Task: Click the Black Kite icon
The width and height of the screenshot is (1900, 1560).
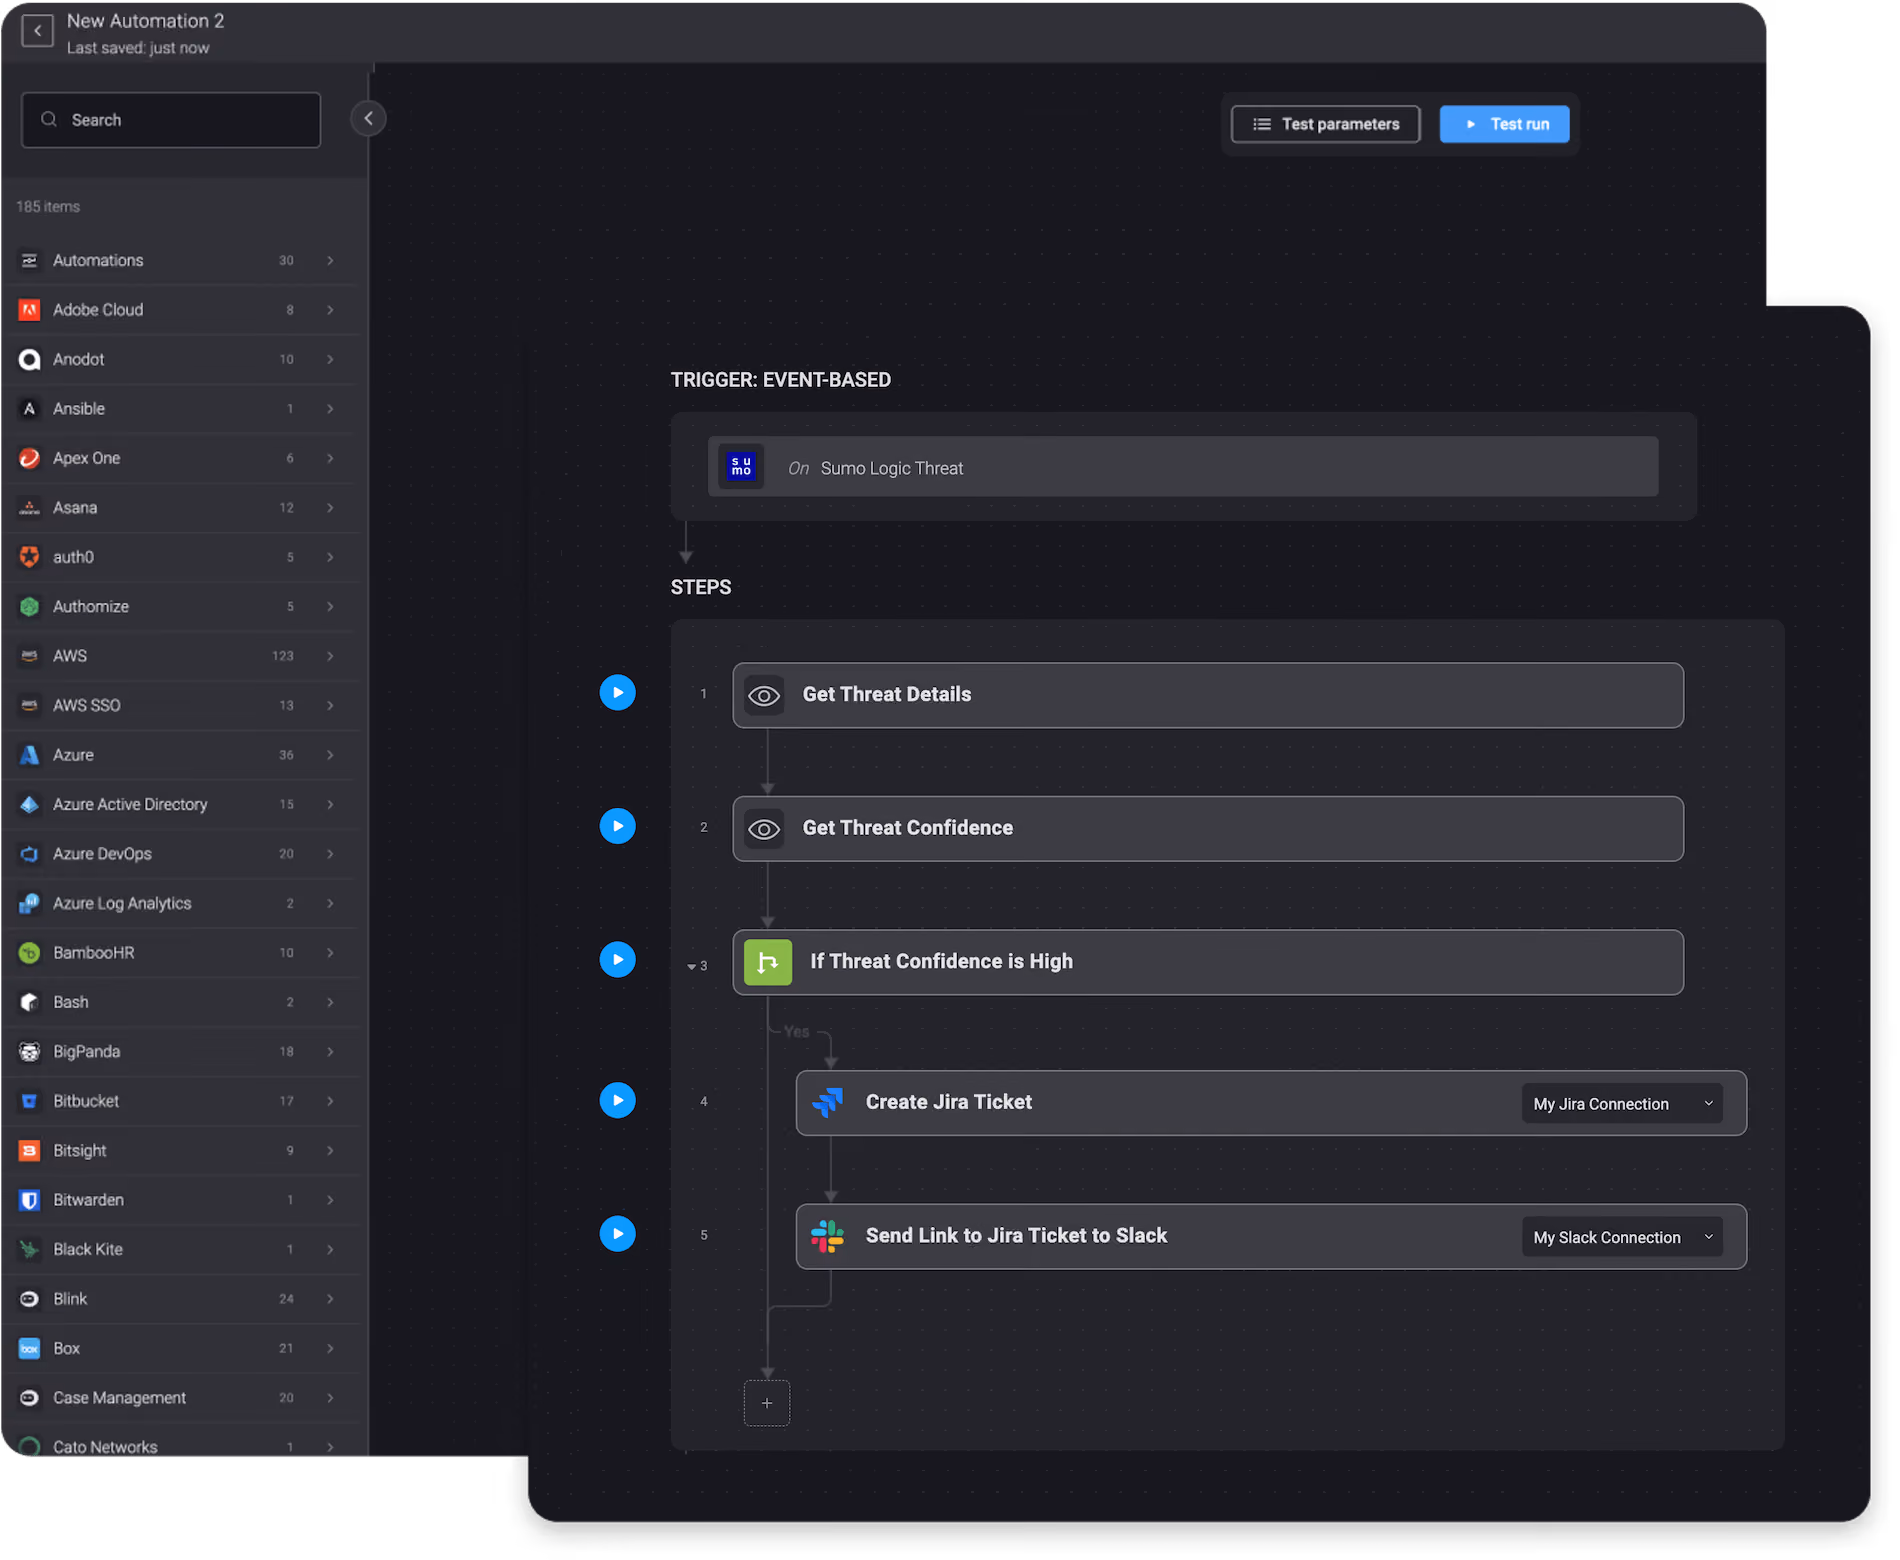Action: pyautogui.click(x=29, y=1249)
